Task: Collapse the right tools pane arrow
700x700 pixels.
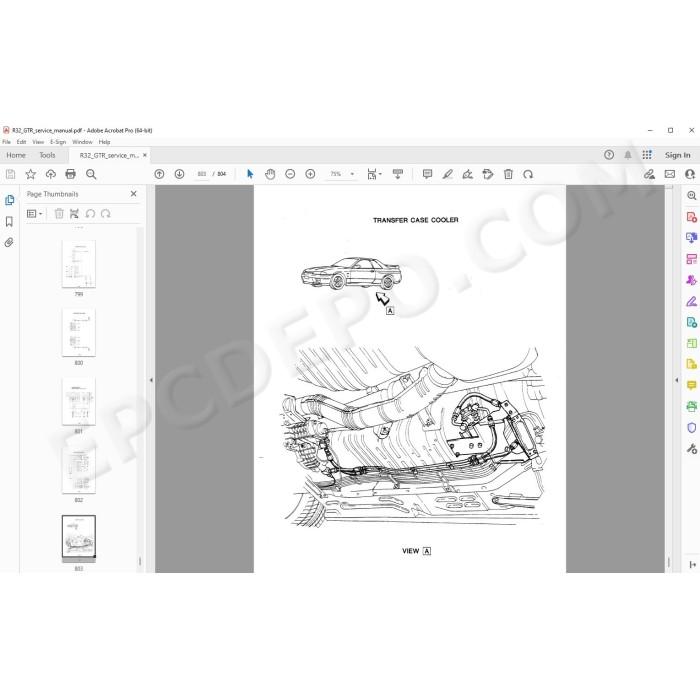Action: point(677,380)
